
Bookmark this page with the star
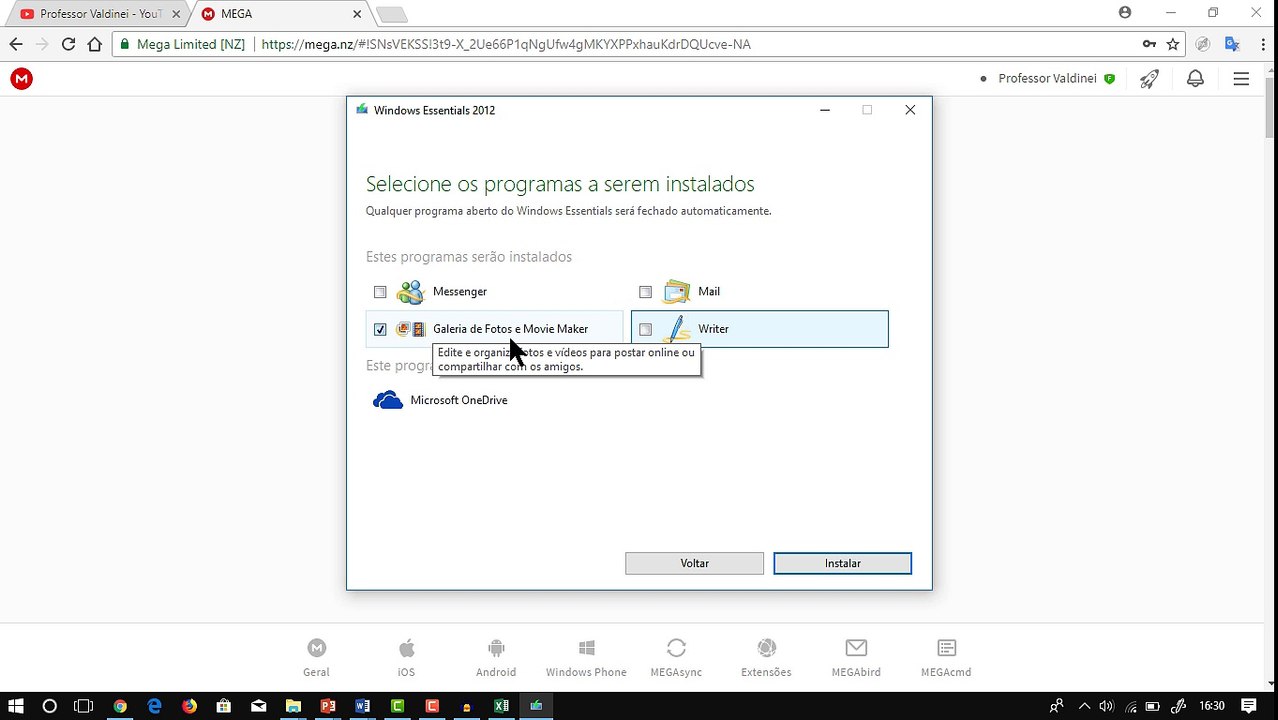(x=1173, y=44)
